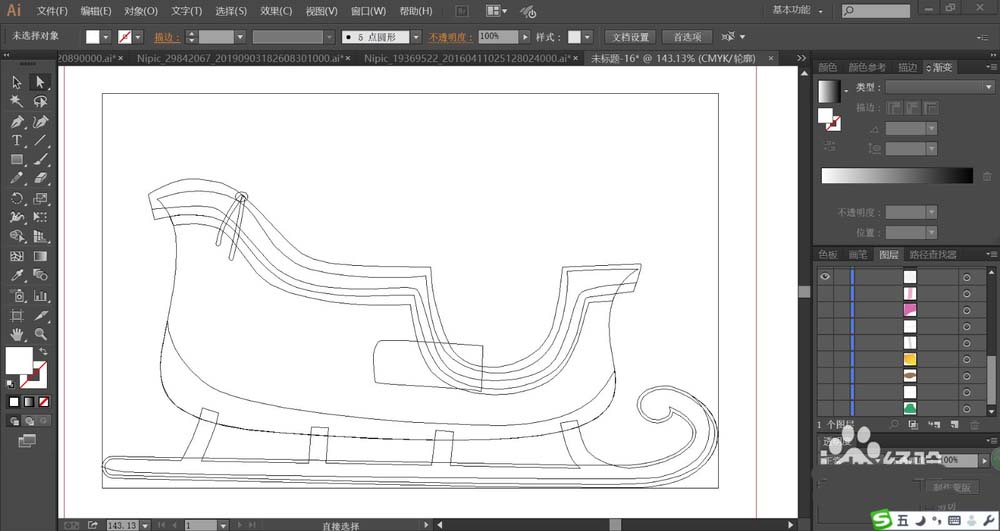Select the Line Segment tool
Viewport: 1000px width, 531px height.
coord(40,140)
